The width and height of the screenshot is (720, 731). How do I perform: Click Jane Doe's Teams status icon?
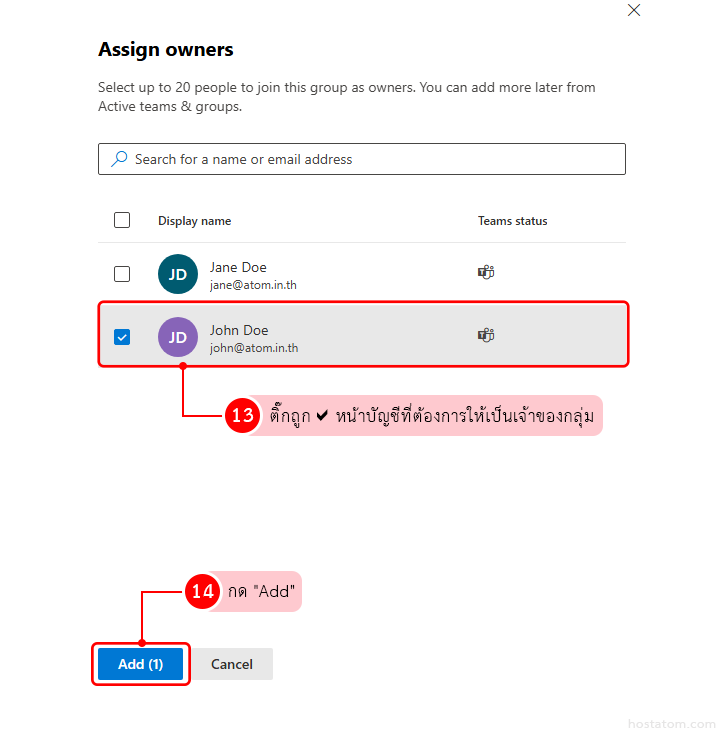[x=486, y=272]
